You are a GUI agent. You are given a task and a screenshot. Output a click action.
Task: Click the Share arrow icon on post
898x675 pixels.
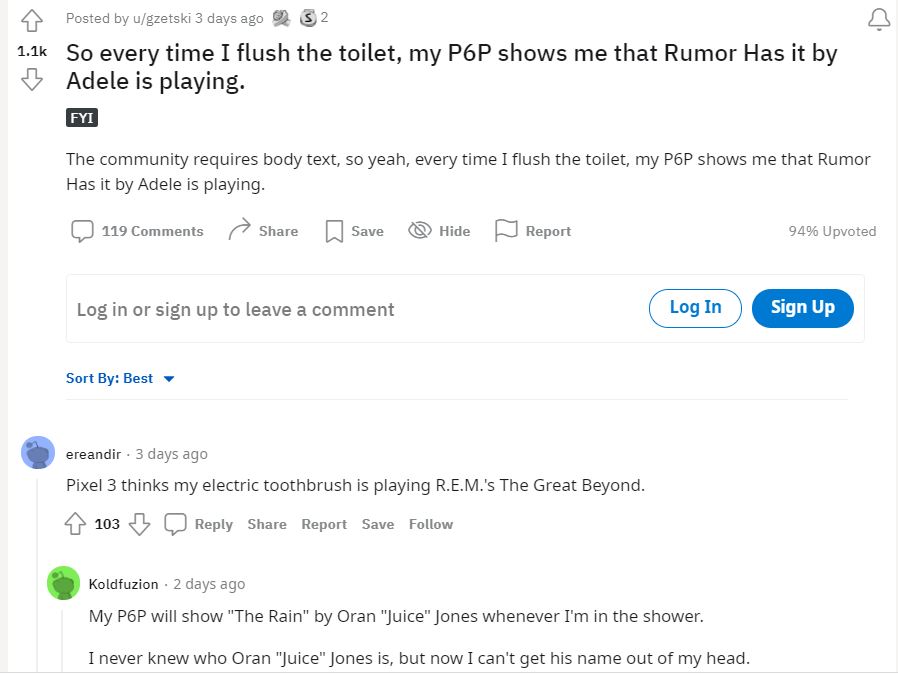[239, 231]
